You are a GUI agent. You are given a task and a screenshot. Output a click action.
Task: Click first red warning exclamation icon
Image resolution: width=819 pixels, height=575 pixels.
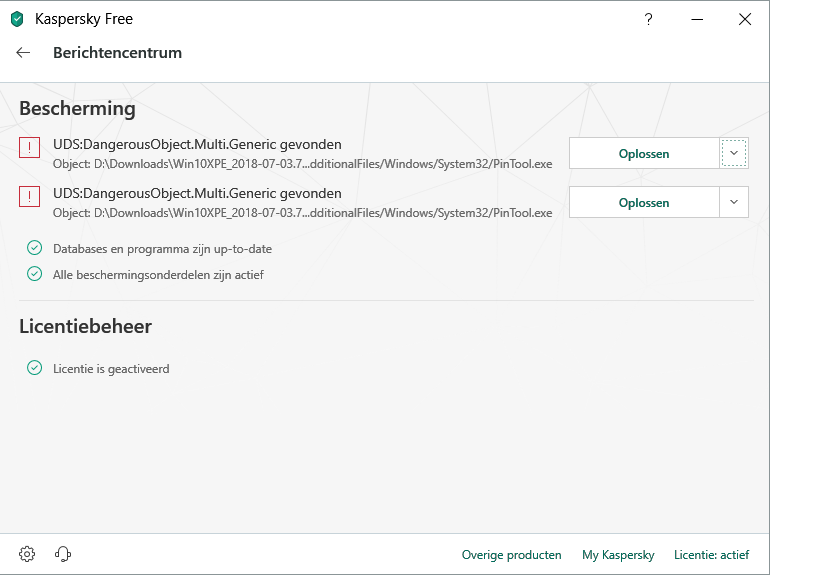point(29,147)
